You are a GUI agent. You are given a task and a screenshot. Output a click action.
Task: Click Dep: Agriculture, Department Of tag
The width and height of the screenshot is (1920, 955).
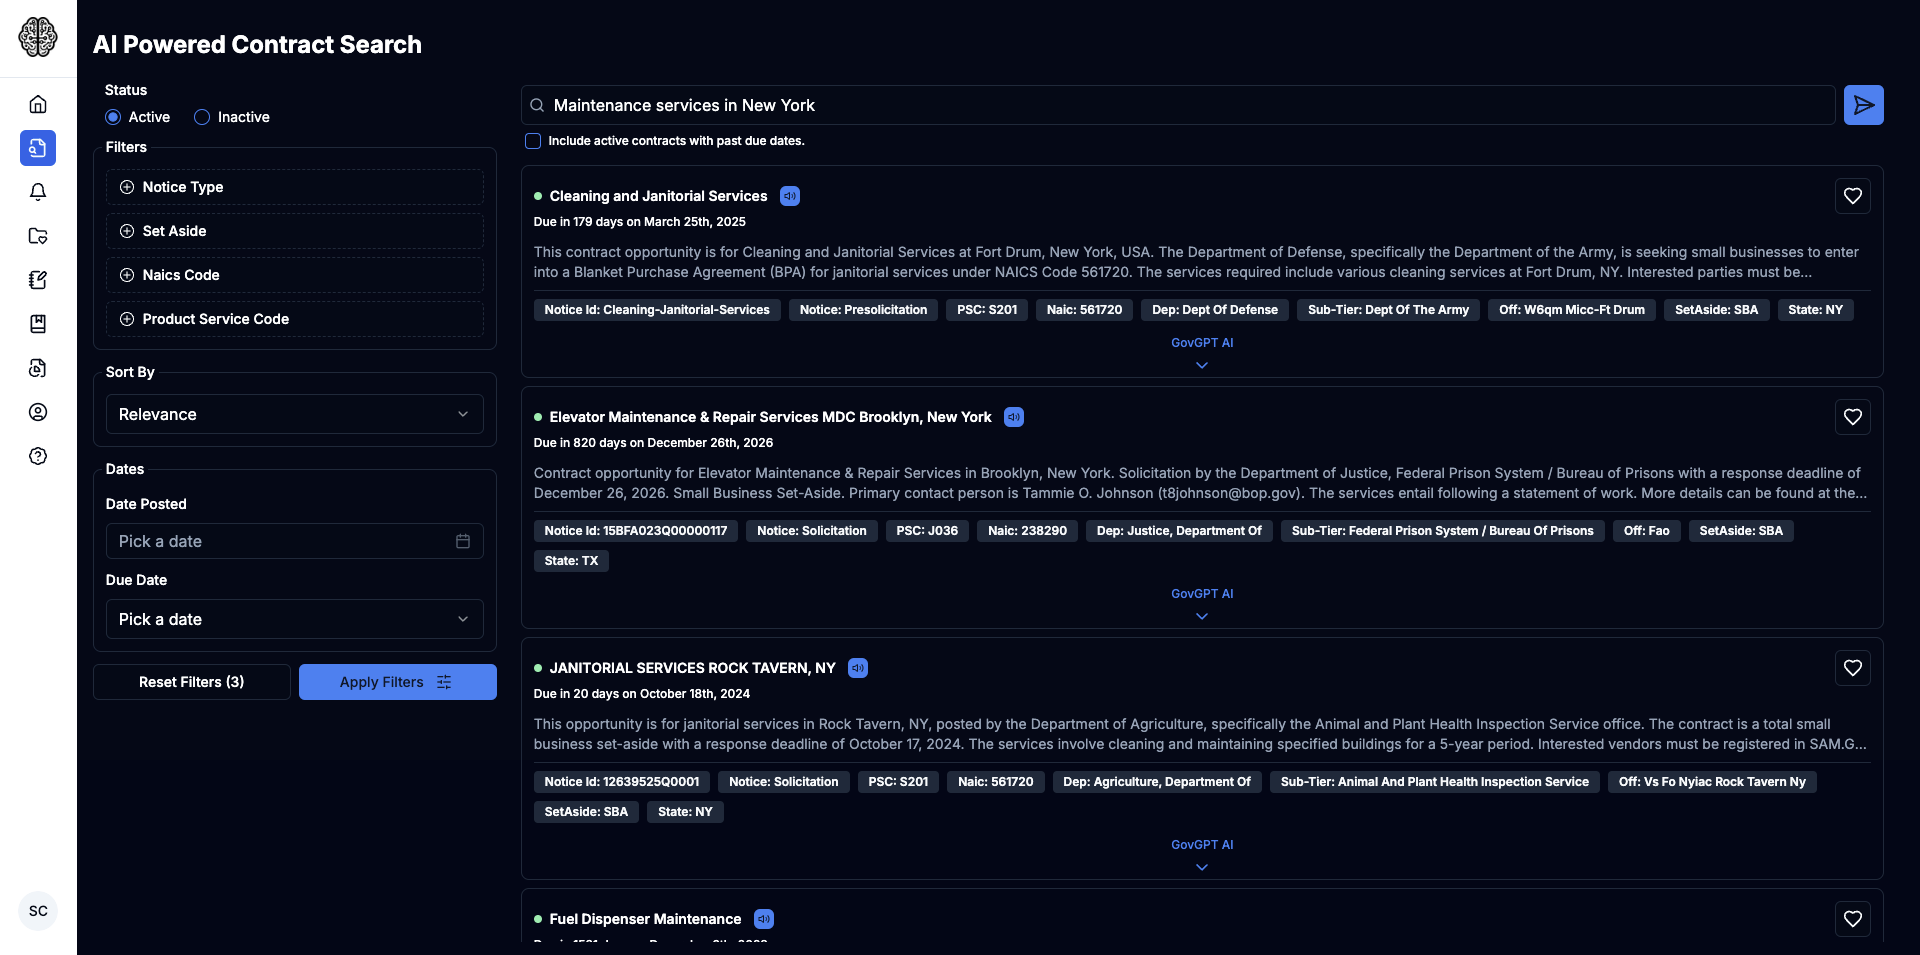(x=1157, y=782)
